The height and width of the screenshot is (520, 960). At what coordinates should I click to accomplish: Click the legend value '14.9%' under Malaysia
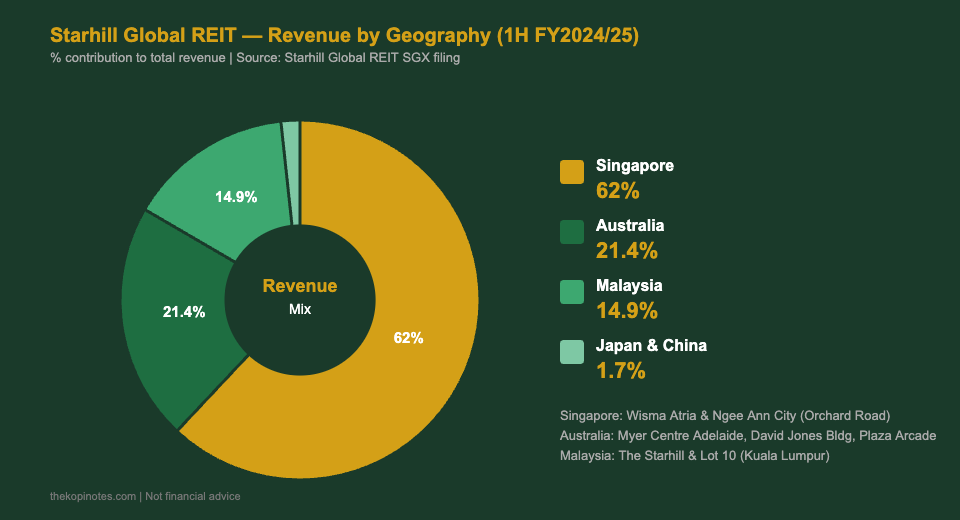(x=627, y=311)
